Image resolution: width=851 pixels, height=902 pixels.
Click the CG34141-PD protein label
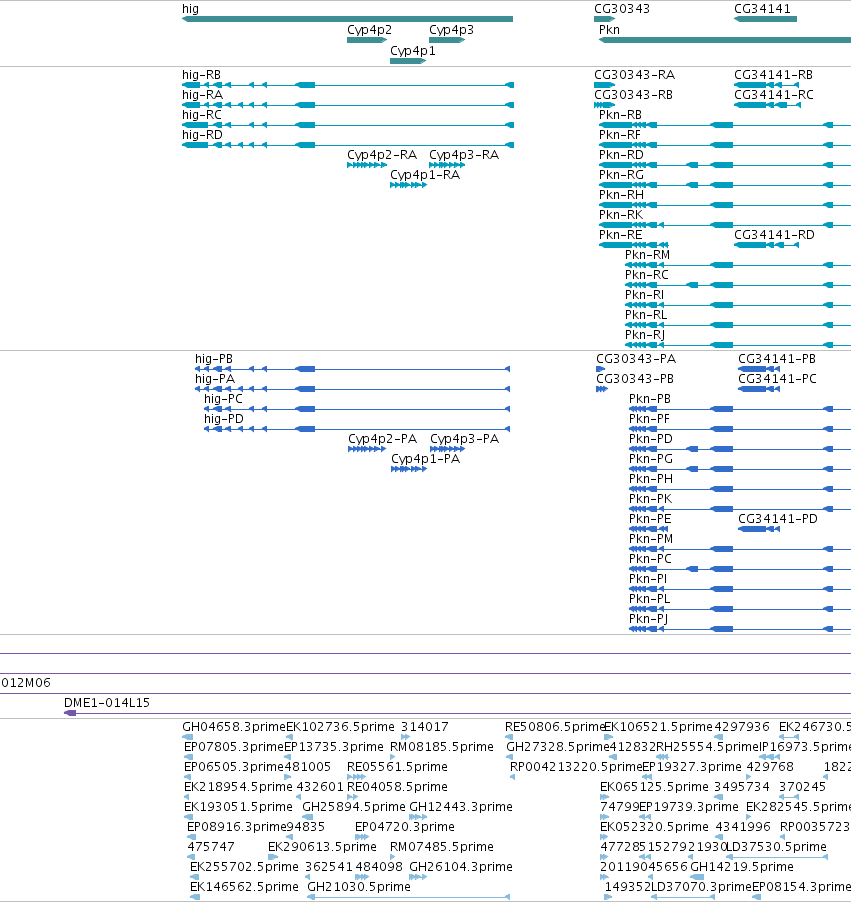(778, 519)
